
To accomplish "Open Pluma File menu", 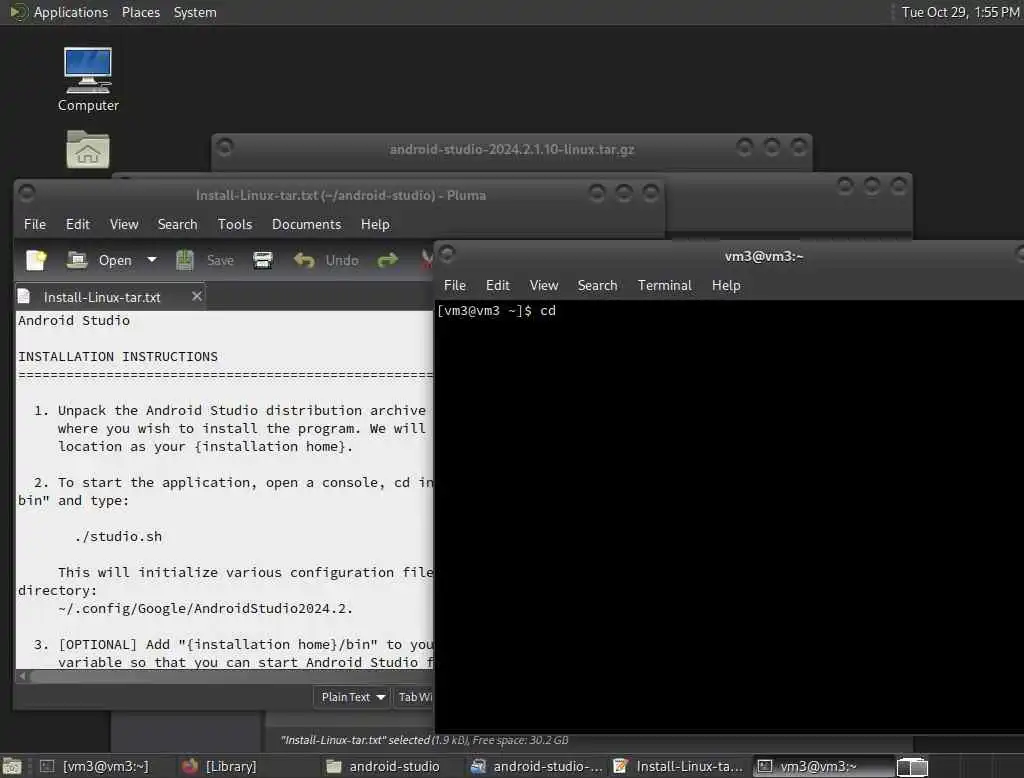I will tap(35, 224).
